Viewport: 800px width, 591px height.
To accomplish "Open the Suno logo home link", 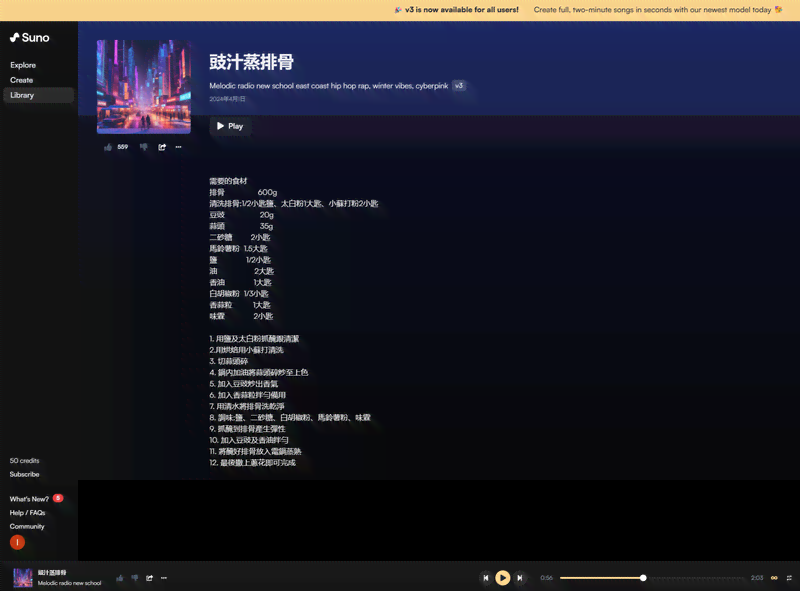I will 30,38.
